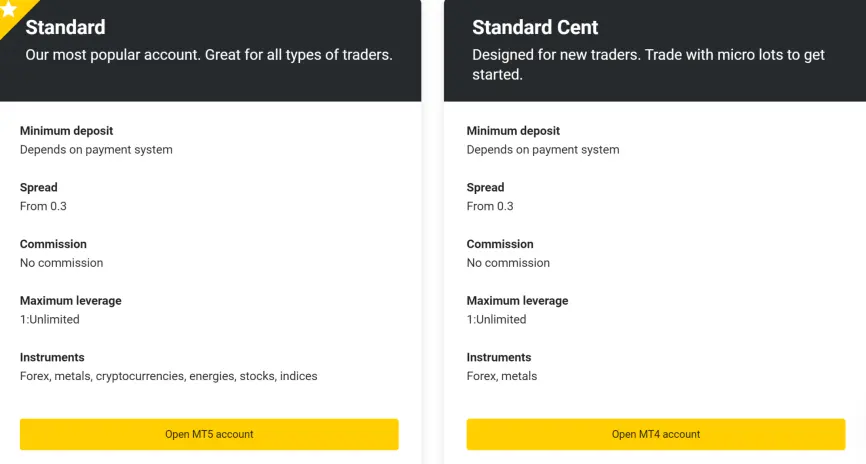Click Standard Cent's 'Designed for new traders' description
This screenshot has height=464, width=866.
point(648,65)
